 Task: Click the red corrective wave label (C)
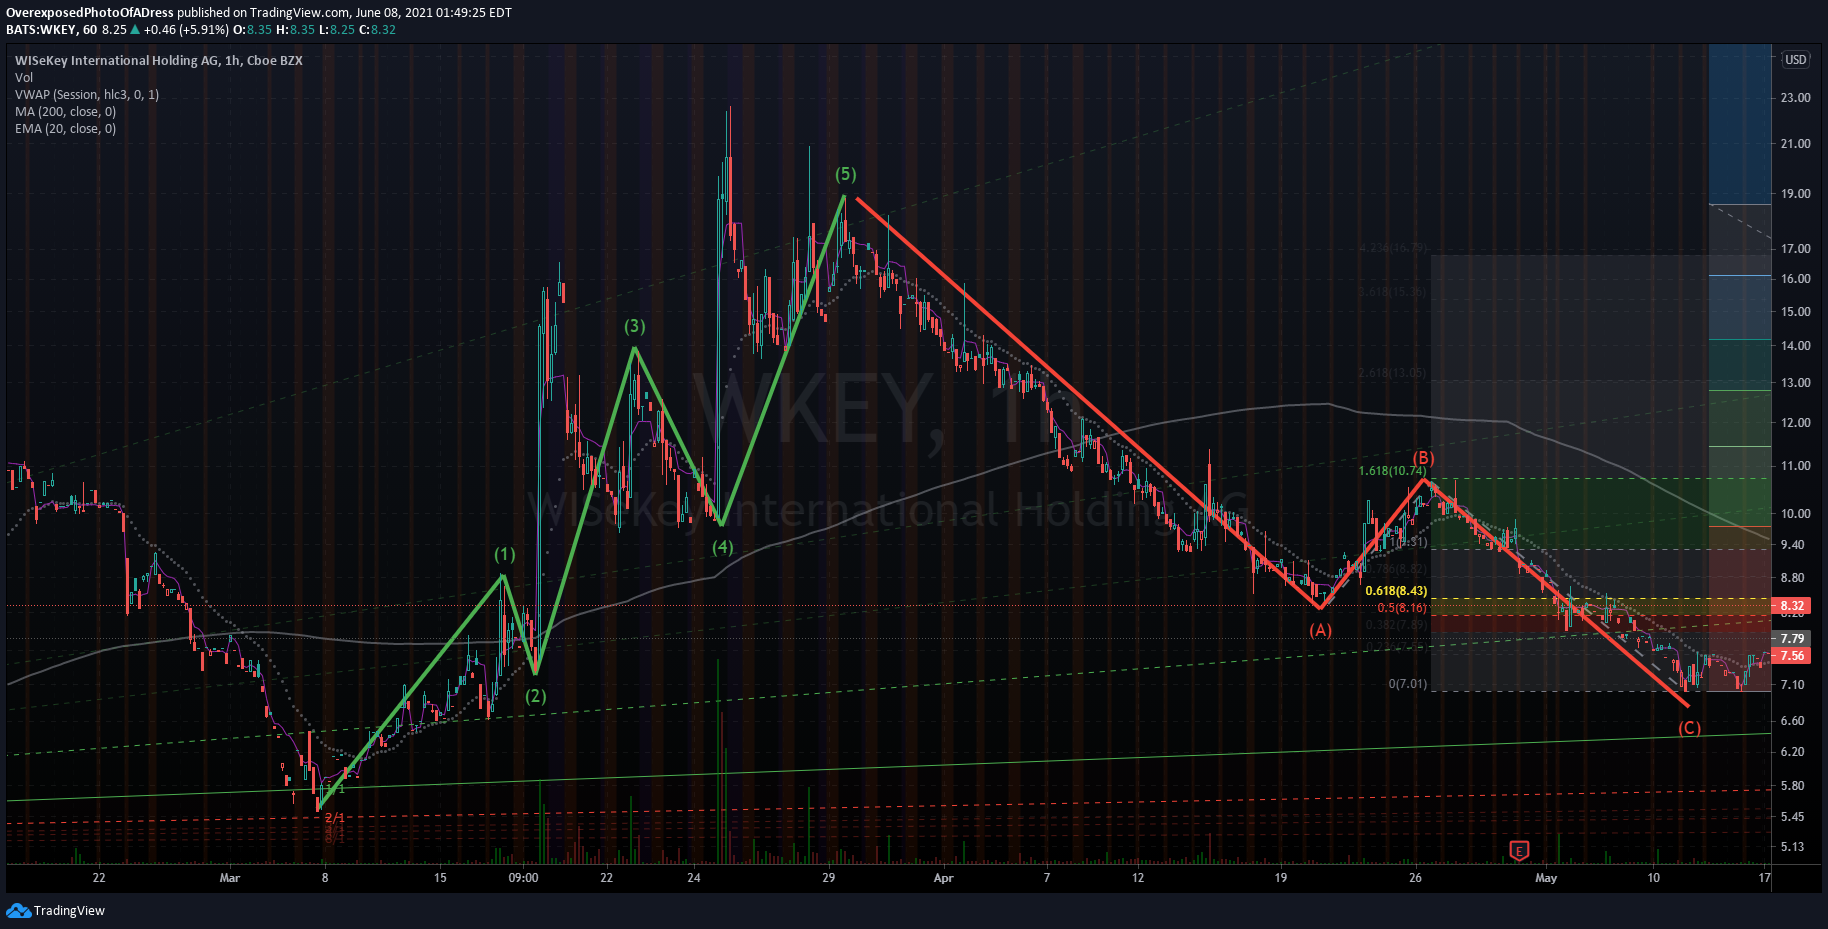tap(1689, 728)
